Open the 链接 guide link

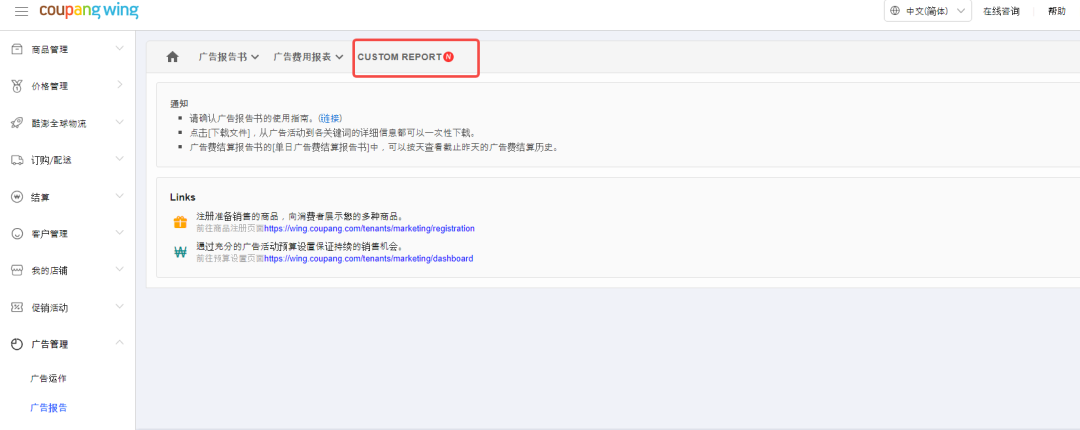click(331, 118)
